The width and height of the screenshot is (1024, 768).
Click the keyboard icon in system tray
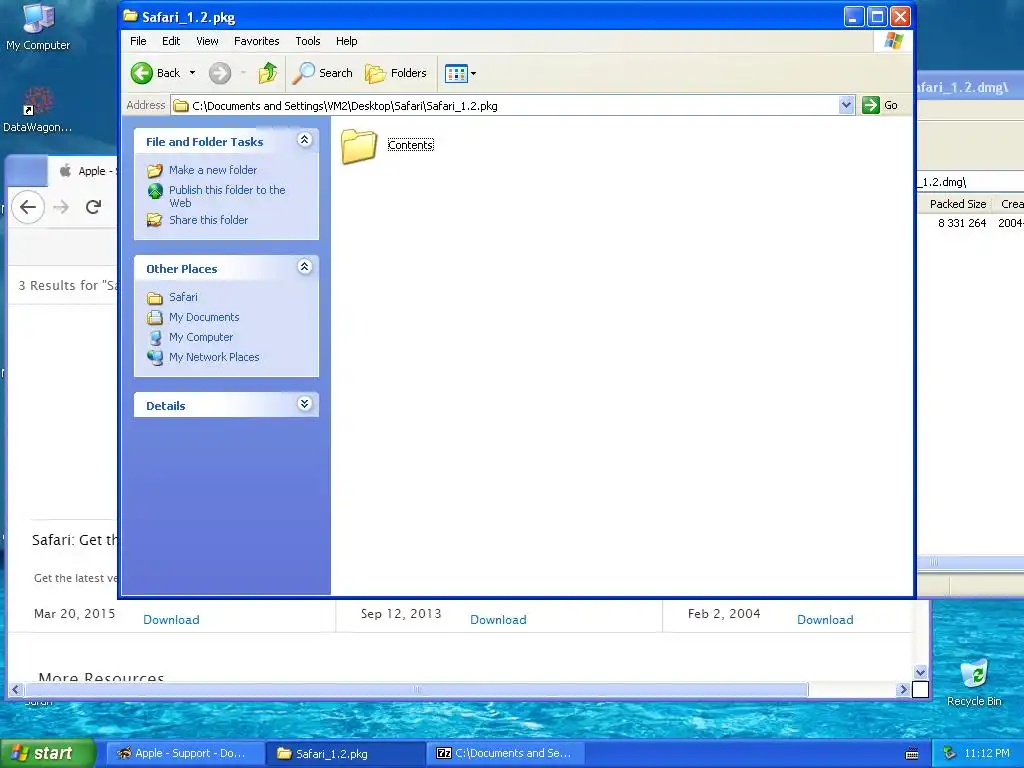tap(912, 754)
